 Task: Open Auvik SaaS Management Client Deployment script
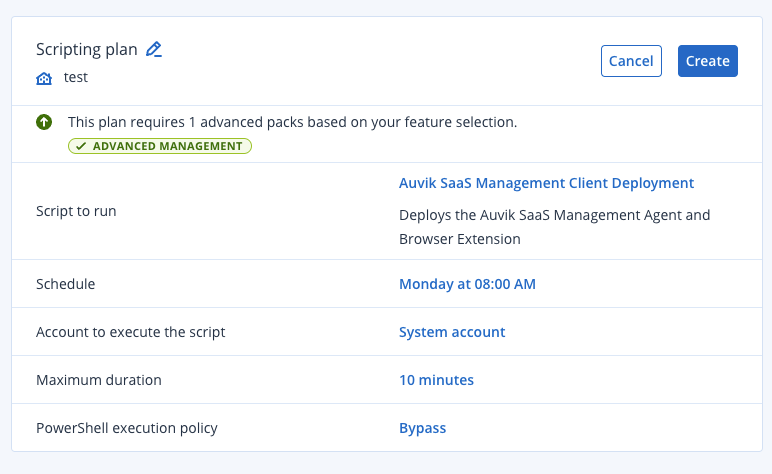[x=546, y=183]
